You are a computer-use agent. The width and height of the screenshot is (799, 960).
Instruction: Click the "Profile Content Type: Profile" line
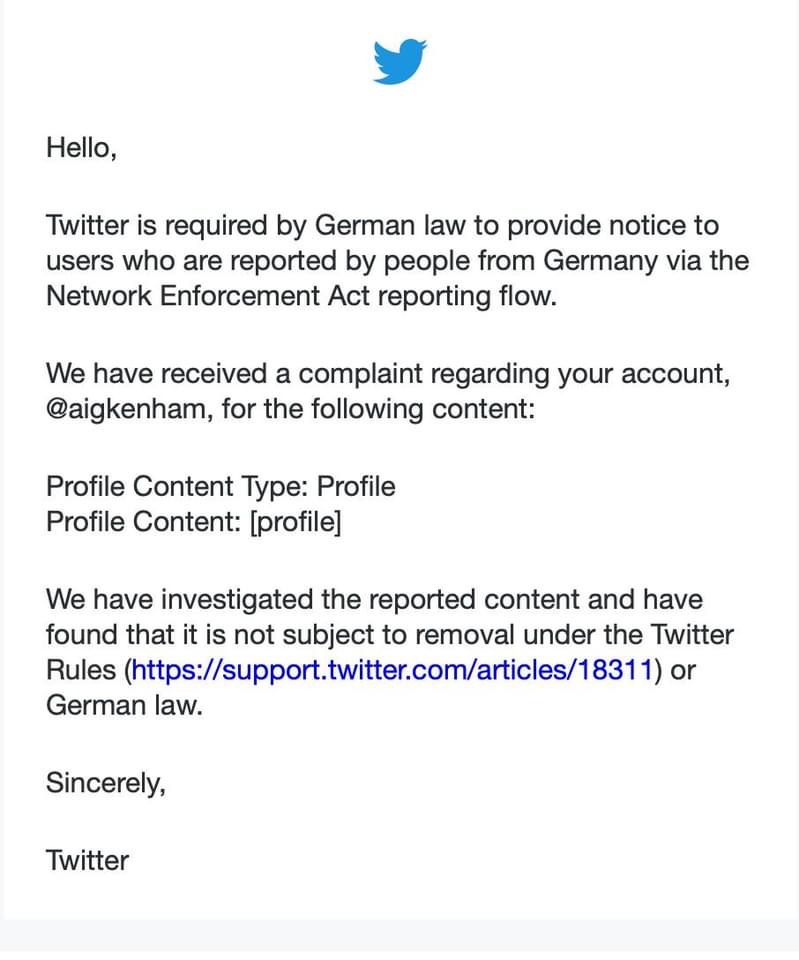pyautogui.click(x=220, y=486)
